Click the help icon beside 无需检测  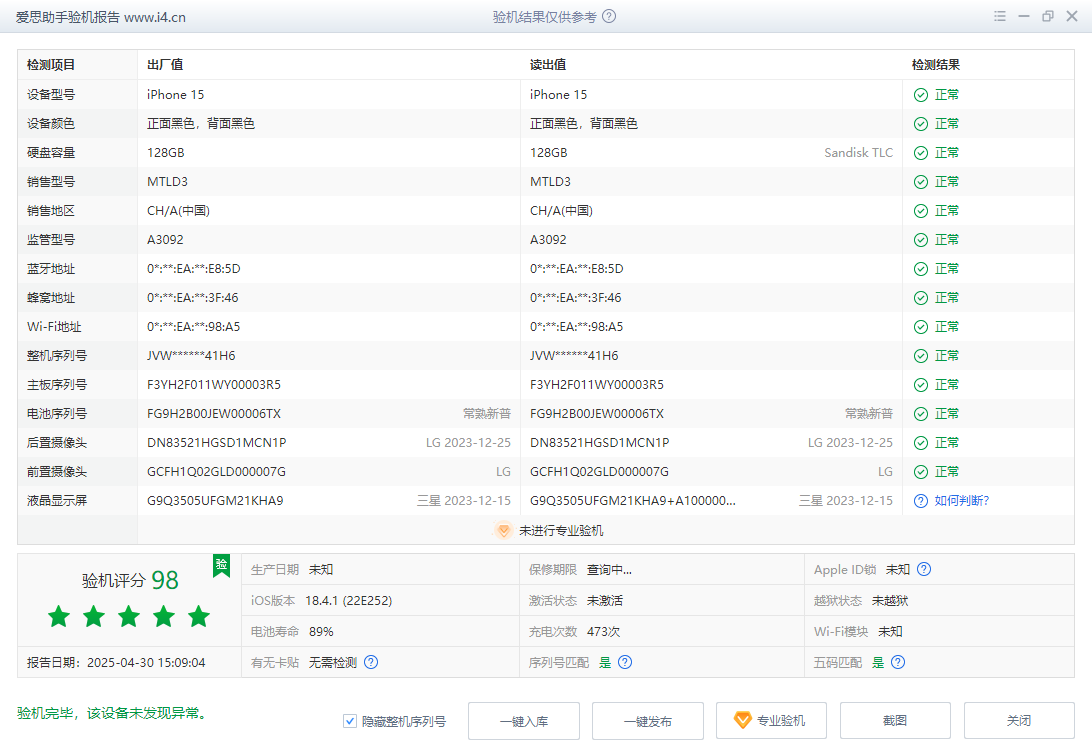pyautogui.click(x=371, y=662)
